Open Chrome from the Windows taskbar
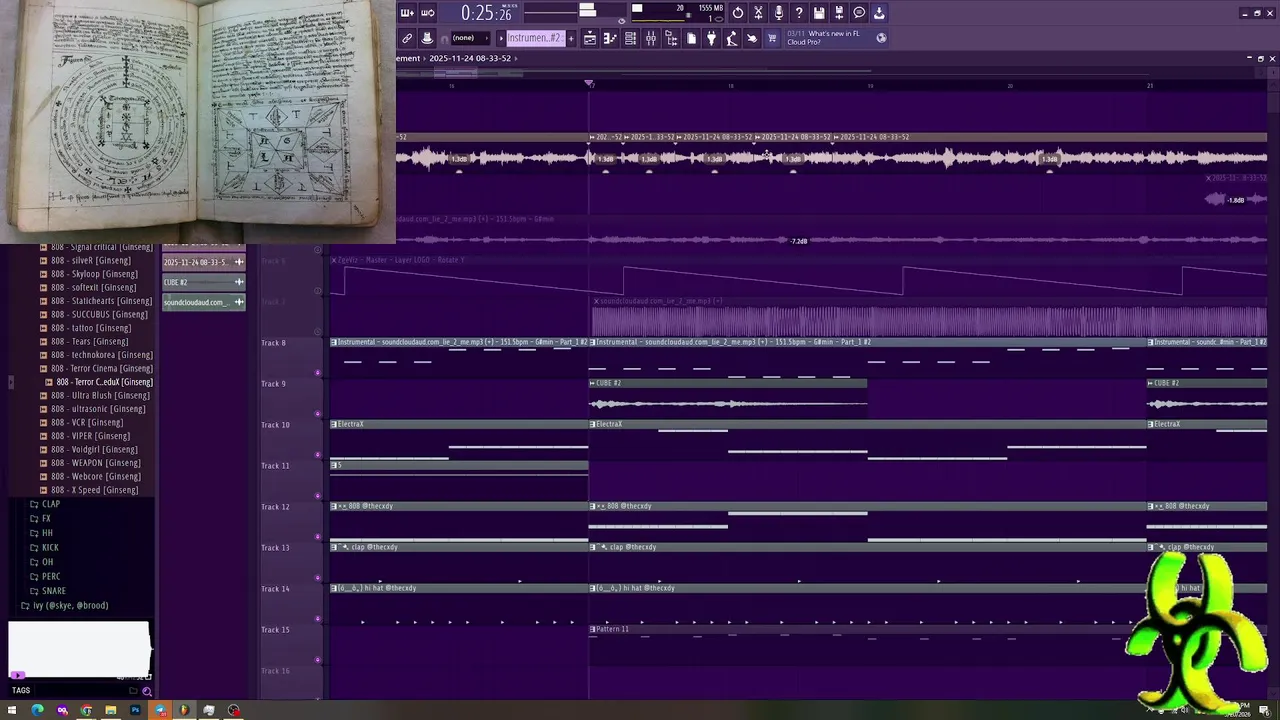The width and height of the screenshot is (1280, 720). point(86,711)
